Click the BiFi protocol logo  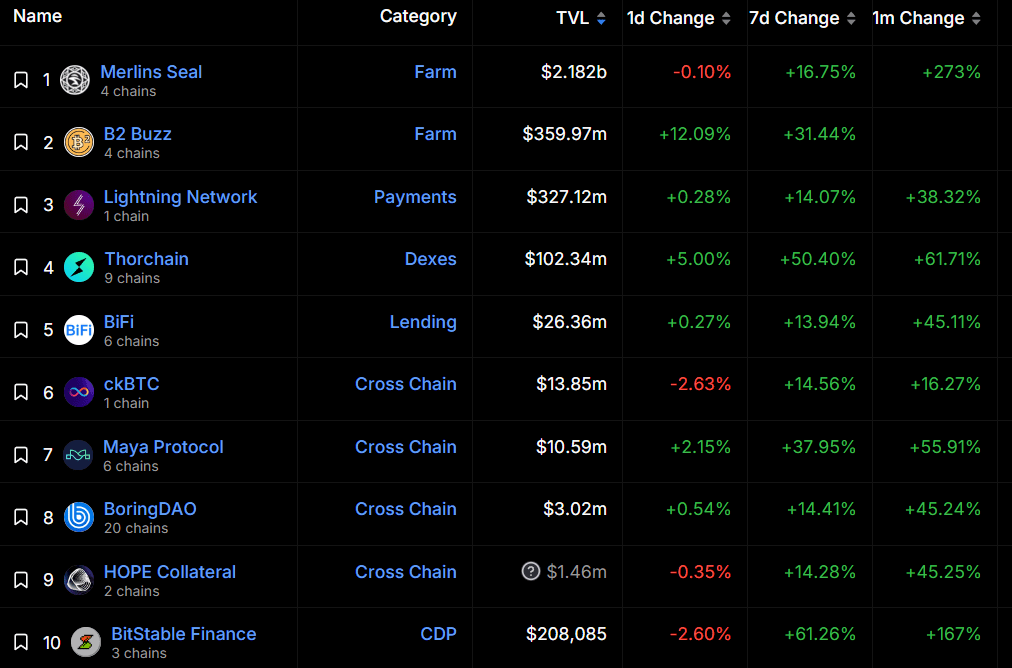79,330
